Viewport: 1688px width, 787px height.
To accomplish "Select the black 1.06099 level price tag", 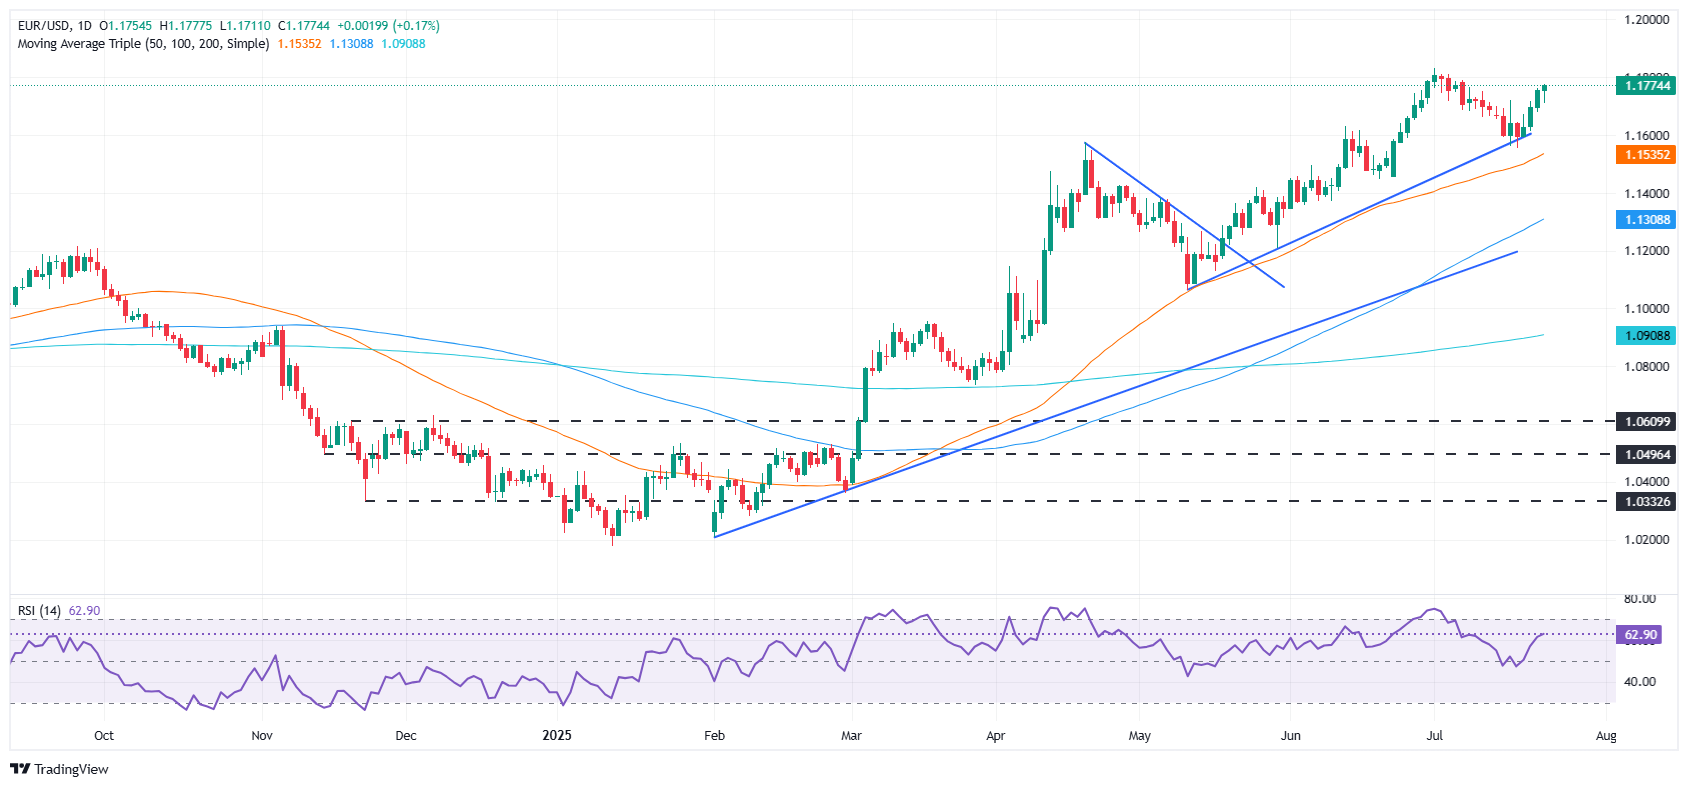I will coord(1646,422).
